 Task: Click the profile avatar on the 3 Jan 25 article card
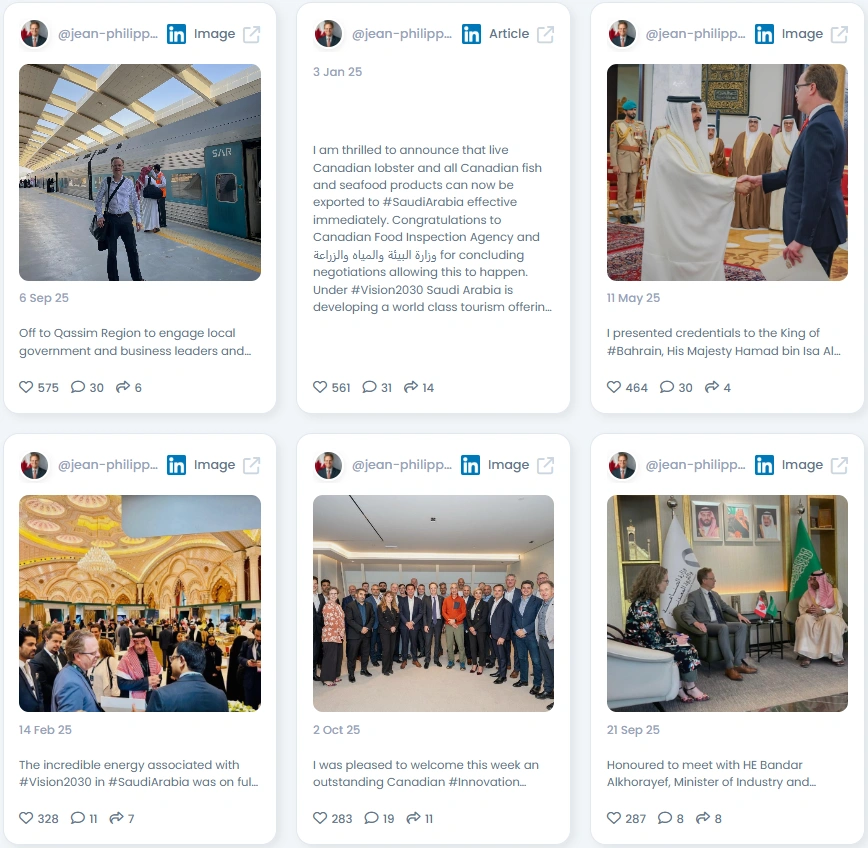328,34
